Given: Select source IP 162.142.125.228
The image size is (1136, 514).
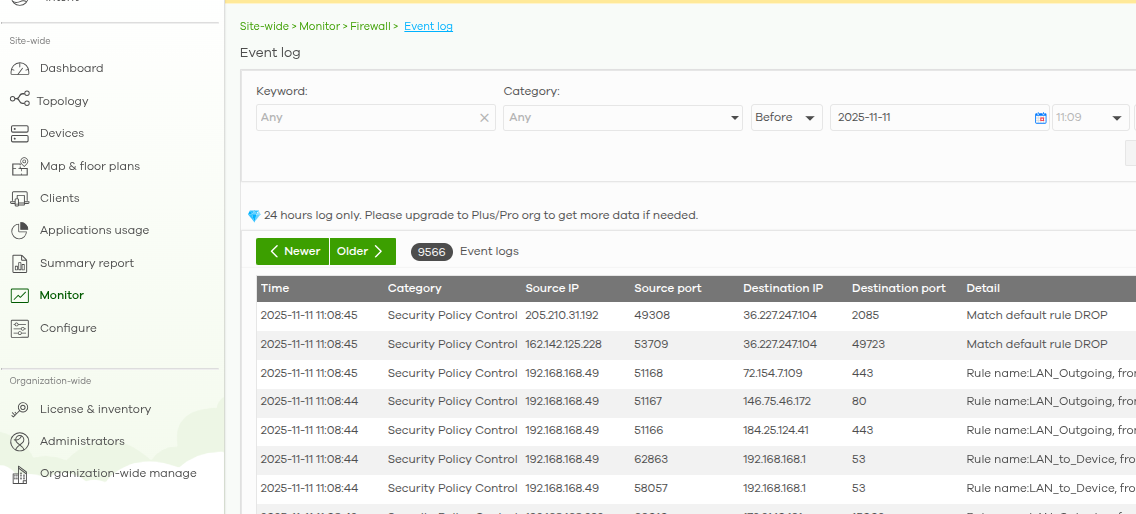Looking at the screenshot, I should click(564, 344).
